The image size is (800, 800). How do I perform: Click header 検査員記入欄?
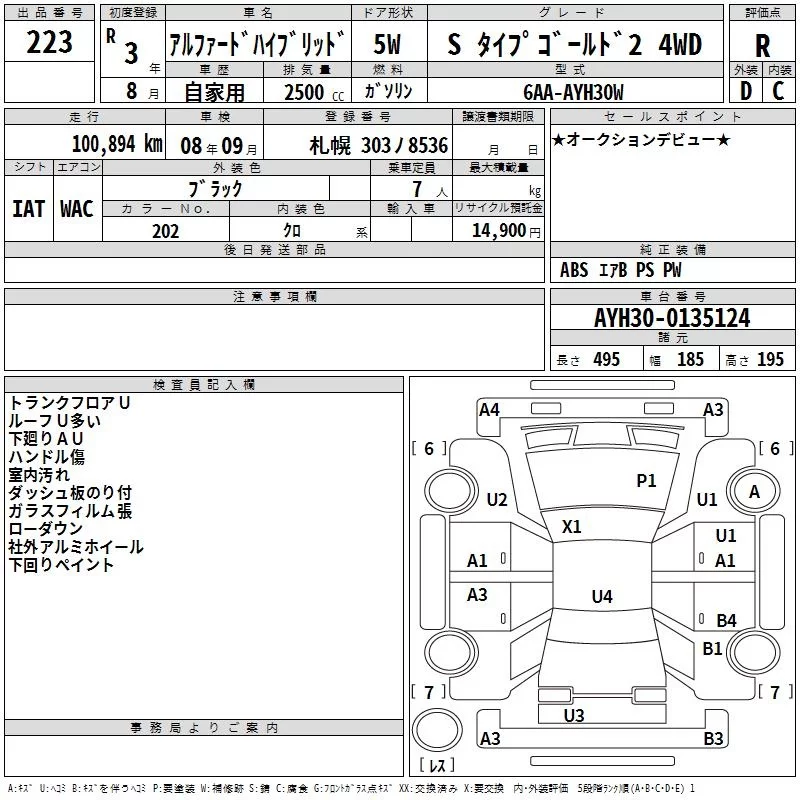(204, 385)
